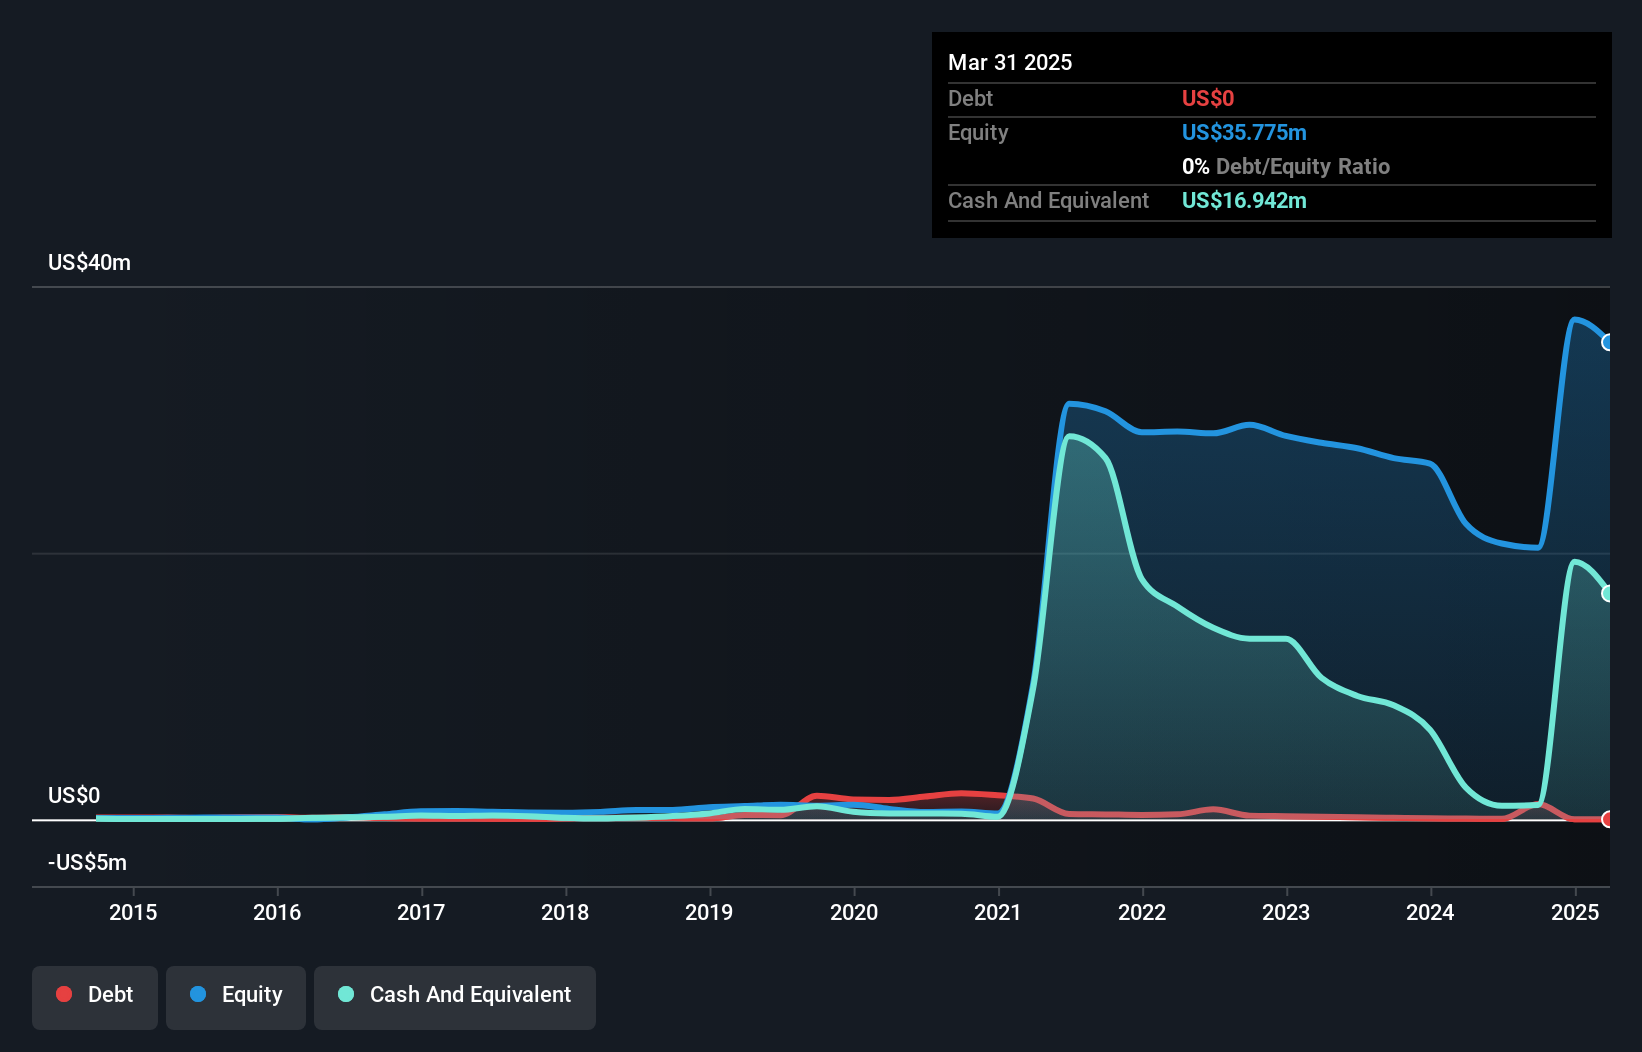Toggle the Cash And Equivalent legend button
The width and height of the screenshot is (1642, 1052).
pos(455,997)
